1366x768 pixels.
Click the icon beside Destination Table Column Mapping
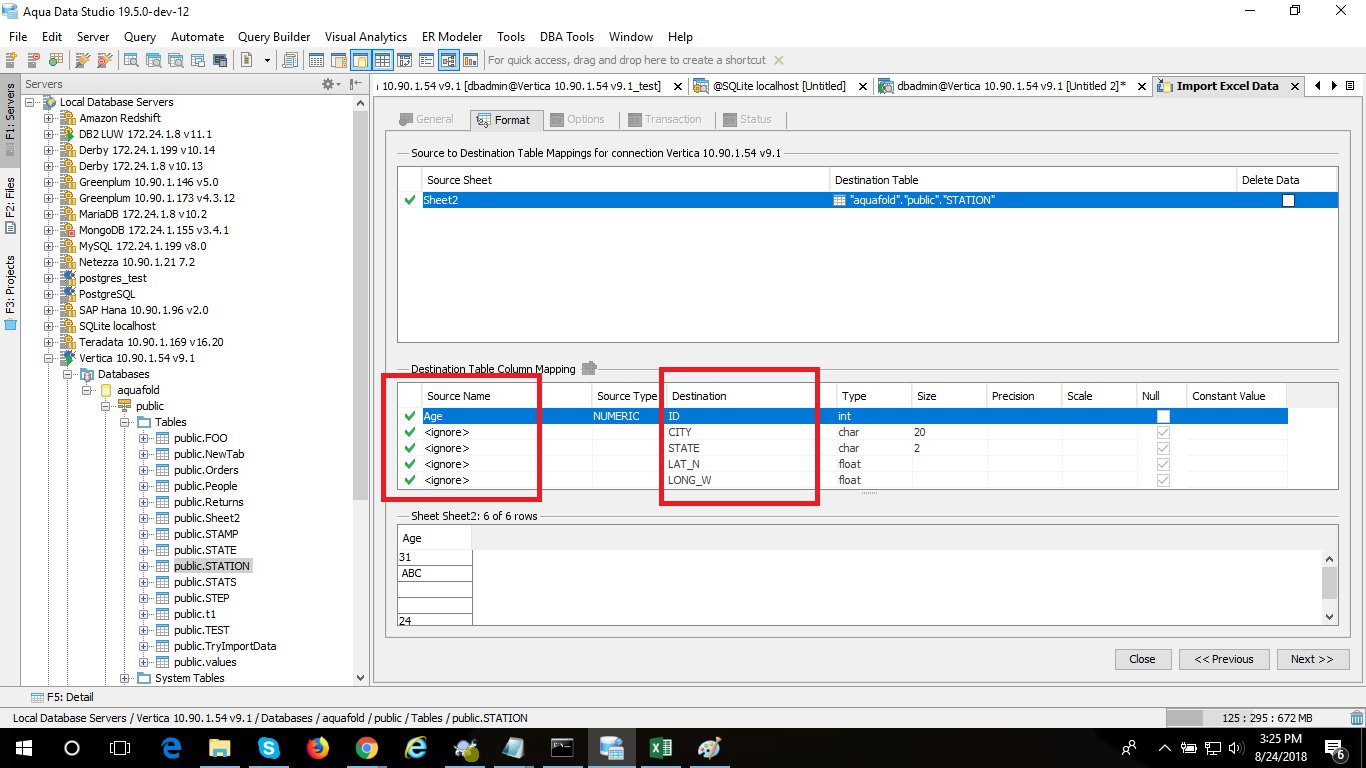point(589,368)
